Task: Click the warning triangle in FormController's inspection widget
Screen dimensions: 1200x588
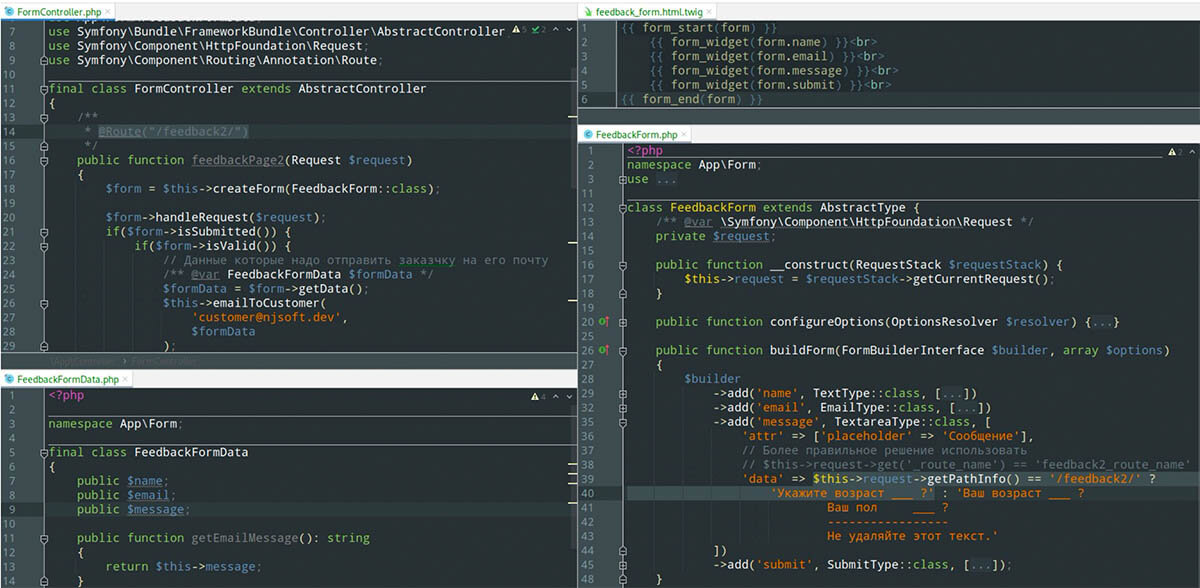Action: pyautogui.click(x=516, y=29)
